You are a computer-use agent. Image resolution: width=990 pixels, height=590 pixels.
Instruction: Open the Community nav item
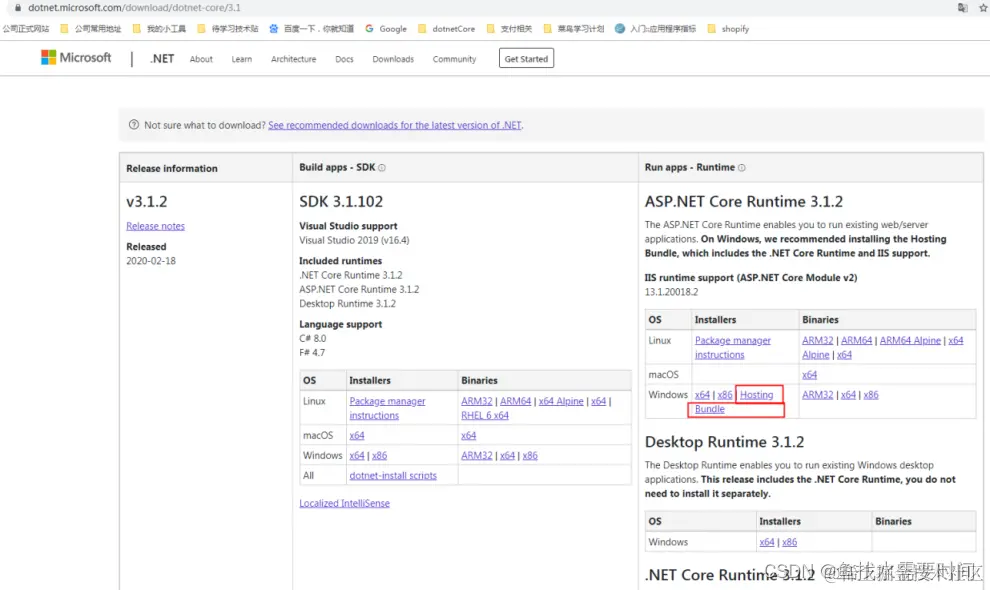point(454,59)
